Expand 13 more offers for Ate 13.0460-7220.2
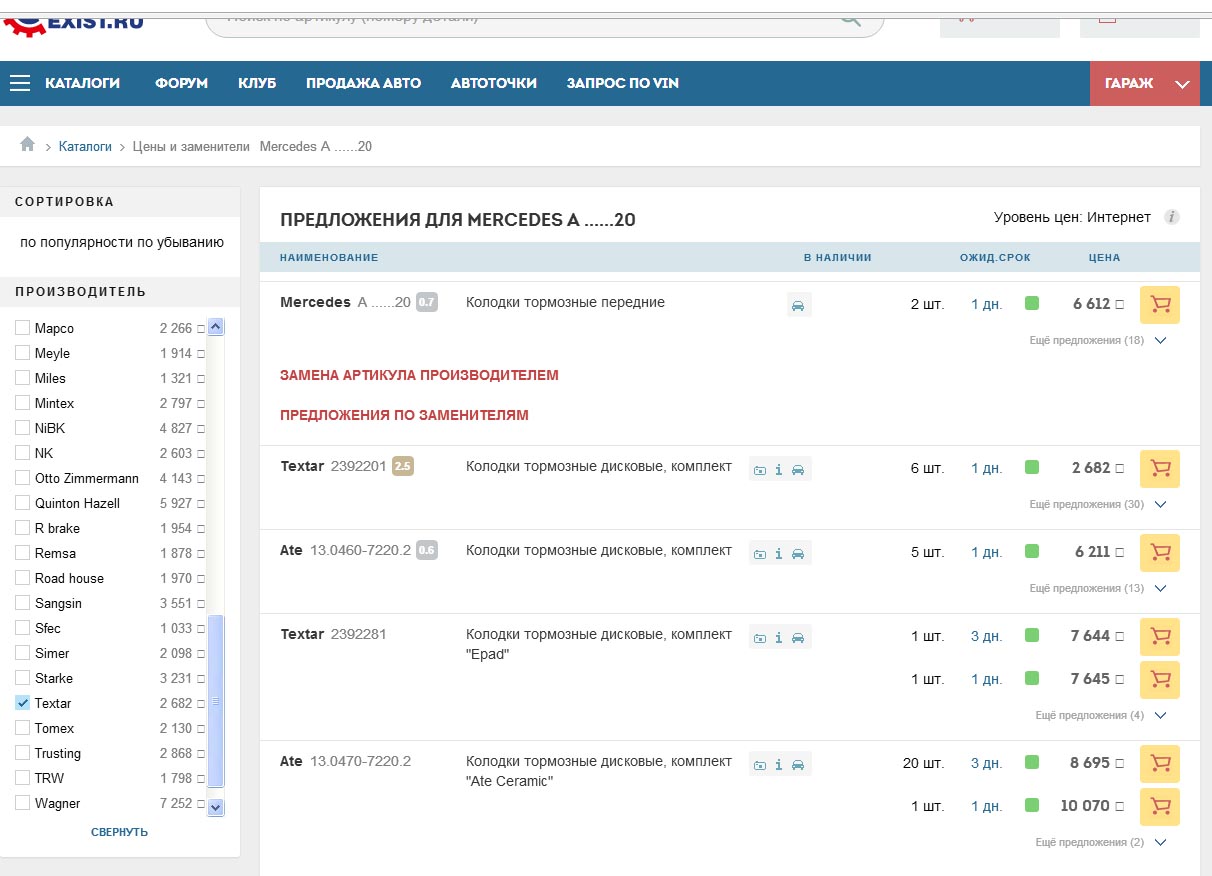 (1098, 588)
